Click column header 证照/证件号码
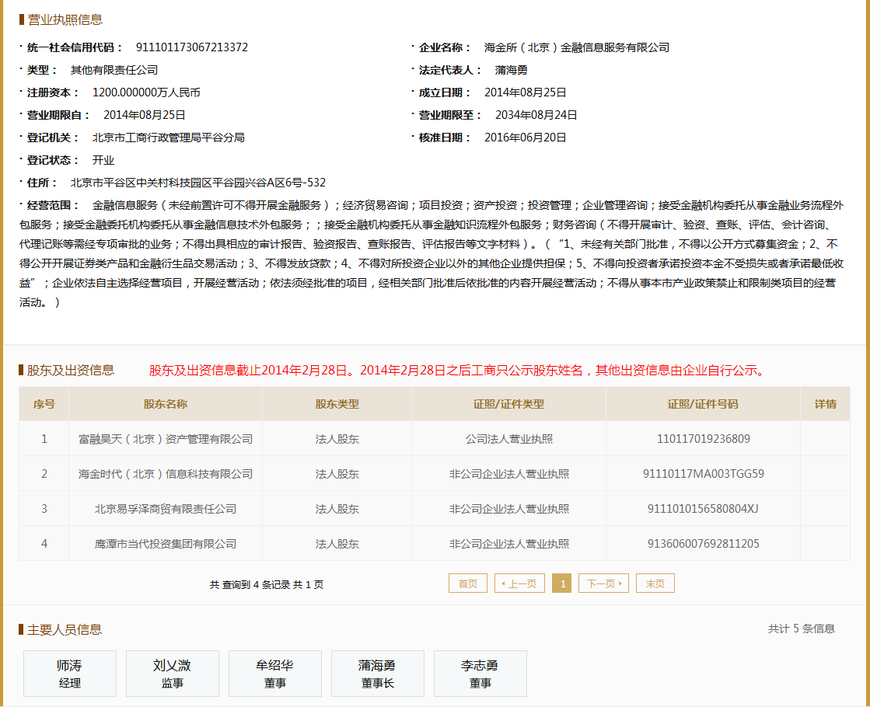Image resolution: width=870 pixels, height=707 pixels. pyautogui.click(x=703, y=404)
